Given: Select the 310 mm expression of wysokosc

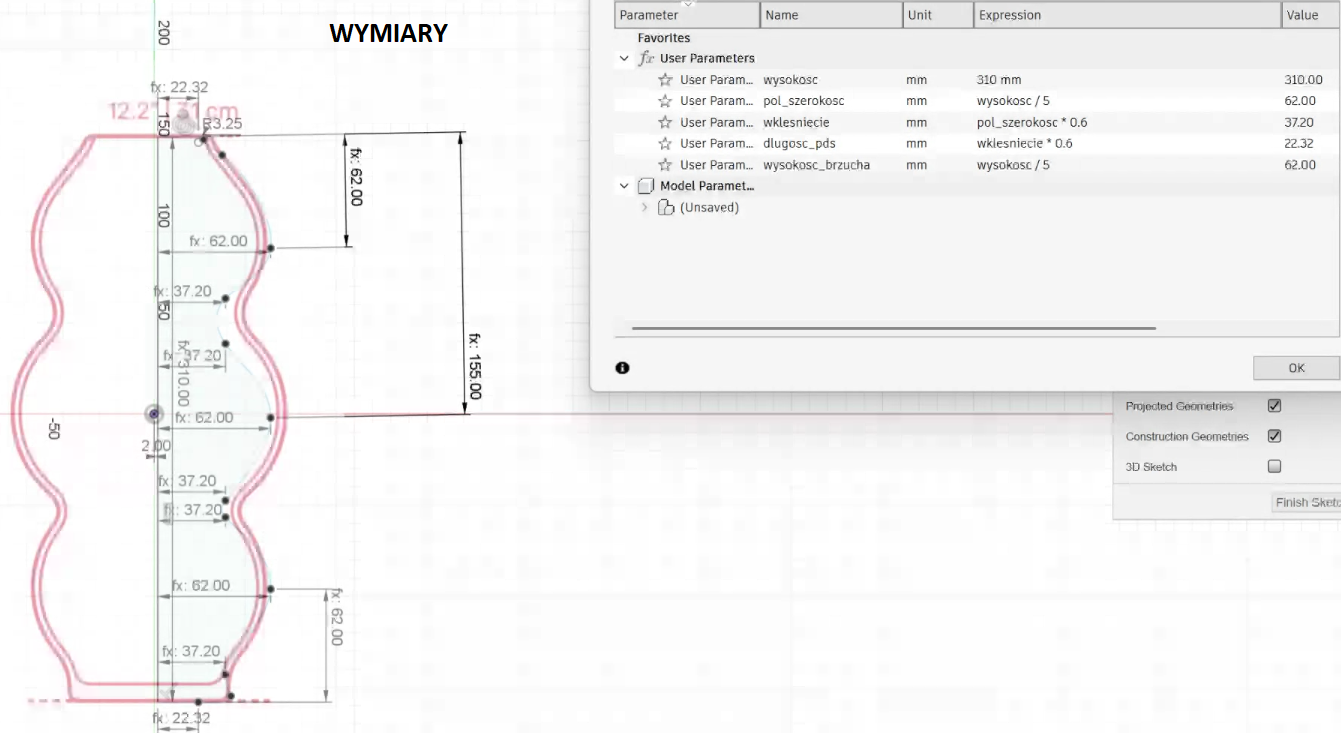Looking at the screenshot, I should (999, 80).
